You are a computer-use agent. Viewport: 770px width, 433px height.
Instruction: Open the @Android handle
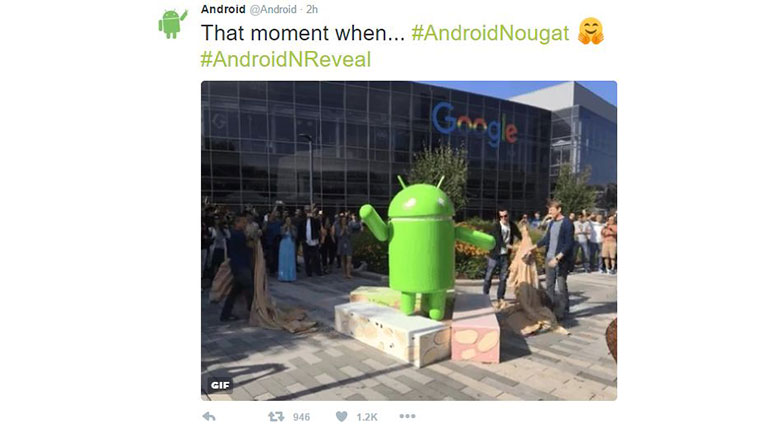pyautogui.click(x=273, y=9)
